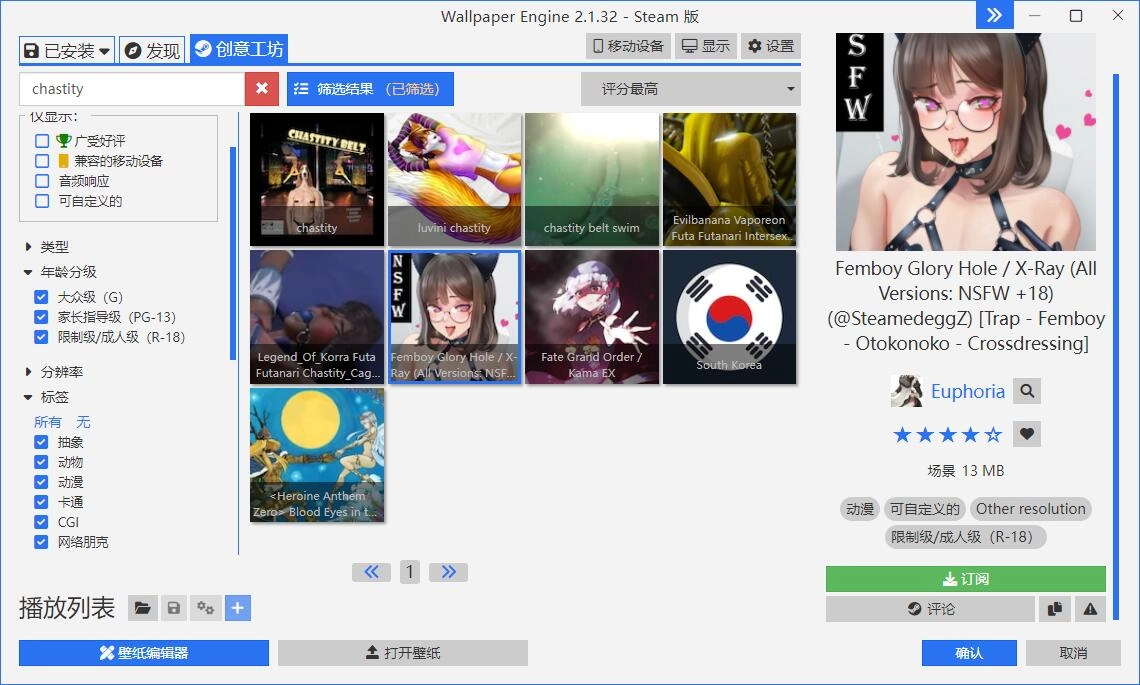Open 移动设备 options

pyautogui.click(x=629, y=46)
